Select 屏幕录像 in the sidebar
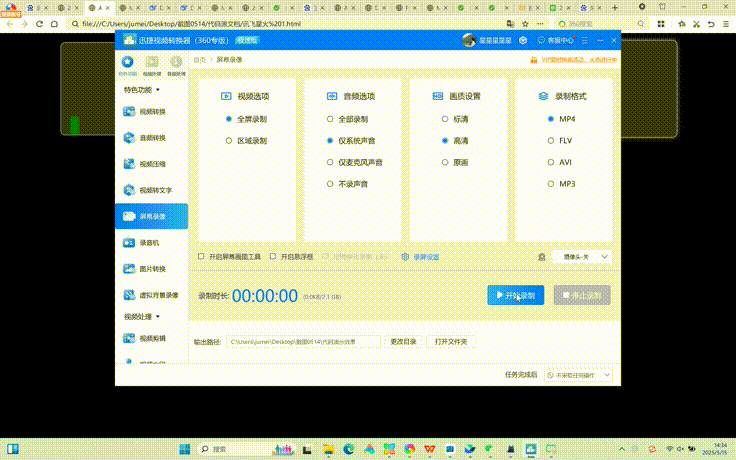The height and width of the screenshot is (460, 736). tap(151, 216)
